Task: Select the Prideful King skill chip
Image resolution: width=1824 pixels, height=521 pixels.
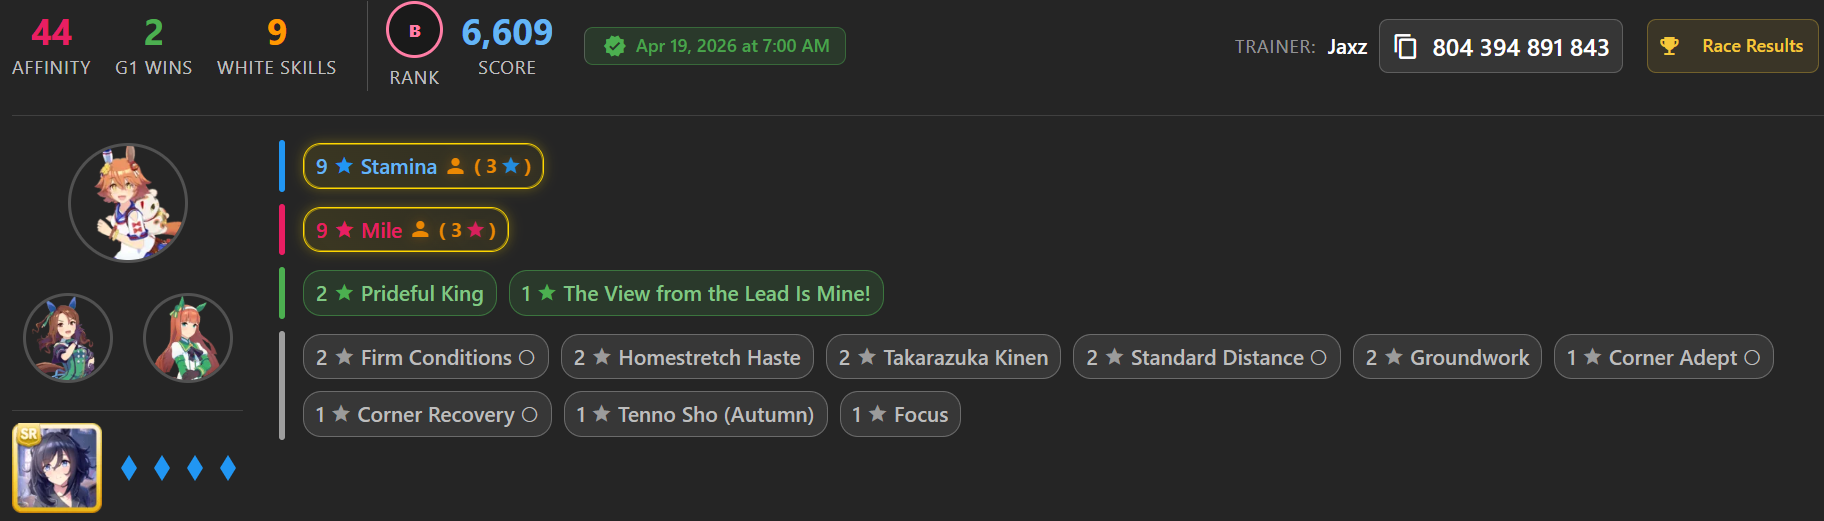Action: coord(400,294)
